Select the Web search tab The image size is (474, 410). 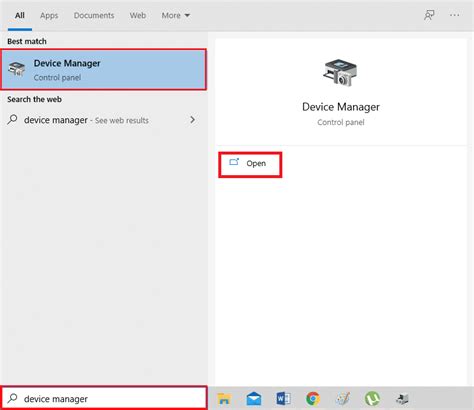click(x=138, y=15)
